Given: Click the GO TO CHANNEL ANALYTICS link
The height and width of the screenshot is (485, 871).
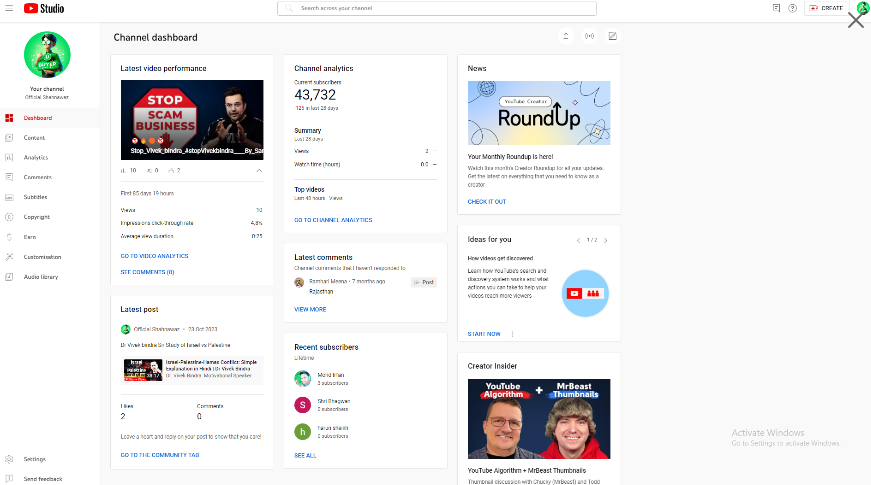Looking at the screenshot, I should (x=333, y=220).
